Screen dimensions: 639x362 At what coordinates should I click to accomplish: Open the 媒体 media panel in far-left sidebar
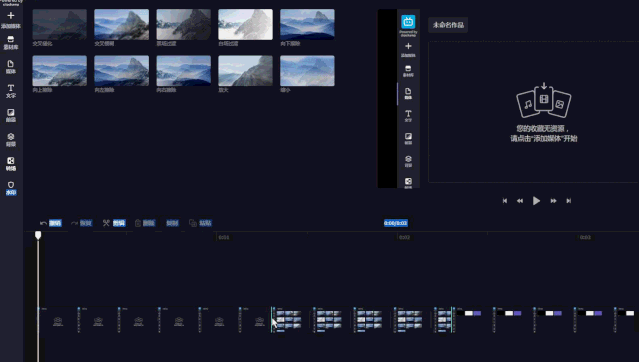pos(11,67)
